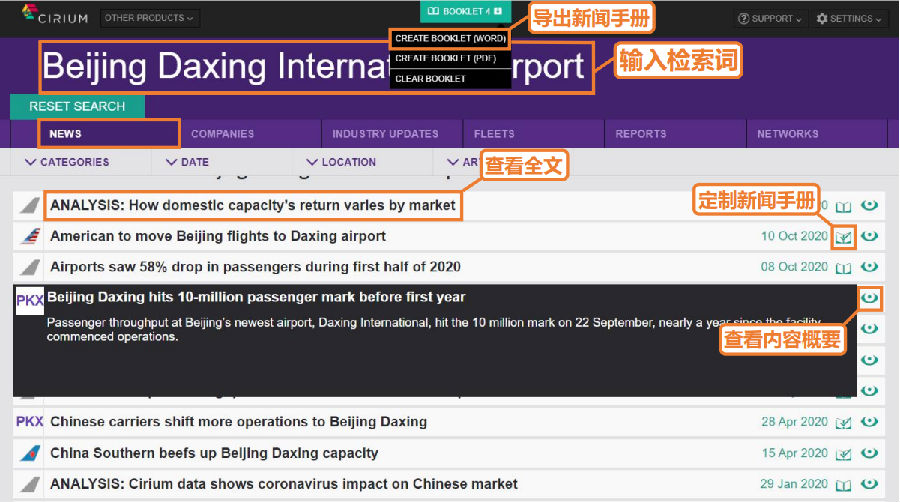The height and width of the screenshot is (502, 900).
Task: Click American Airlines logo icon in news list
Action: tap(30, 237)
